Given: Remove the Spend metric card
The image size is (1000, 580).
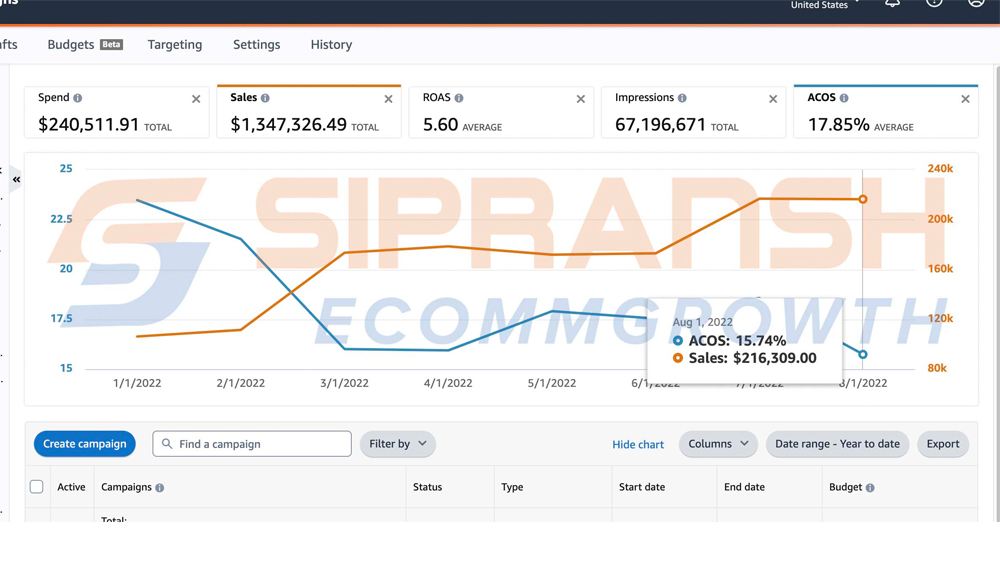Looking at the screenshot, I should tap(196, 99).
